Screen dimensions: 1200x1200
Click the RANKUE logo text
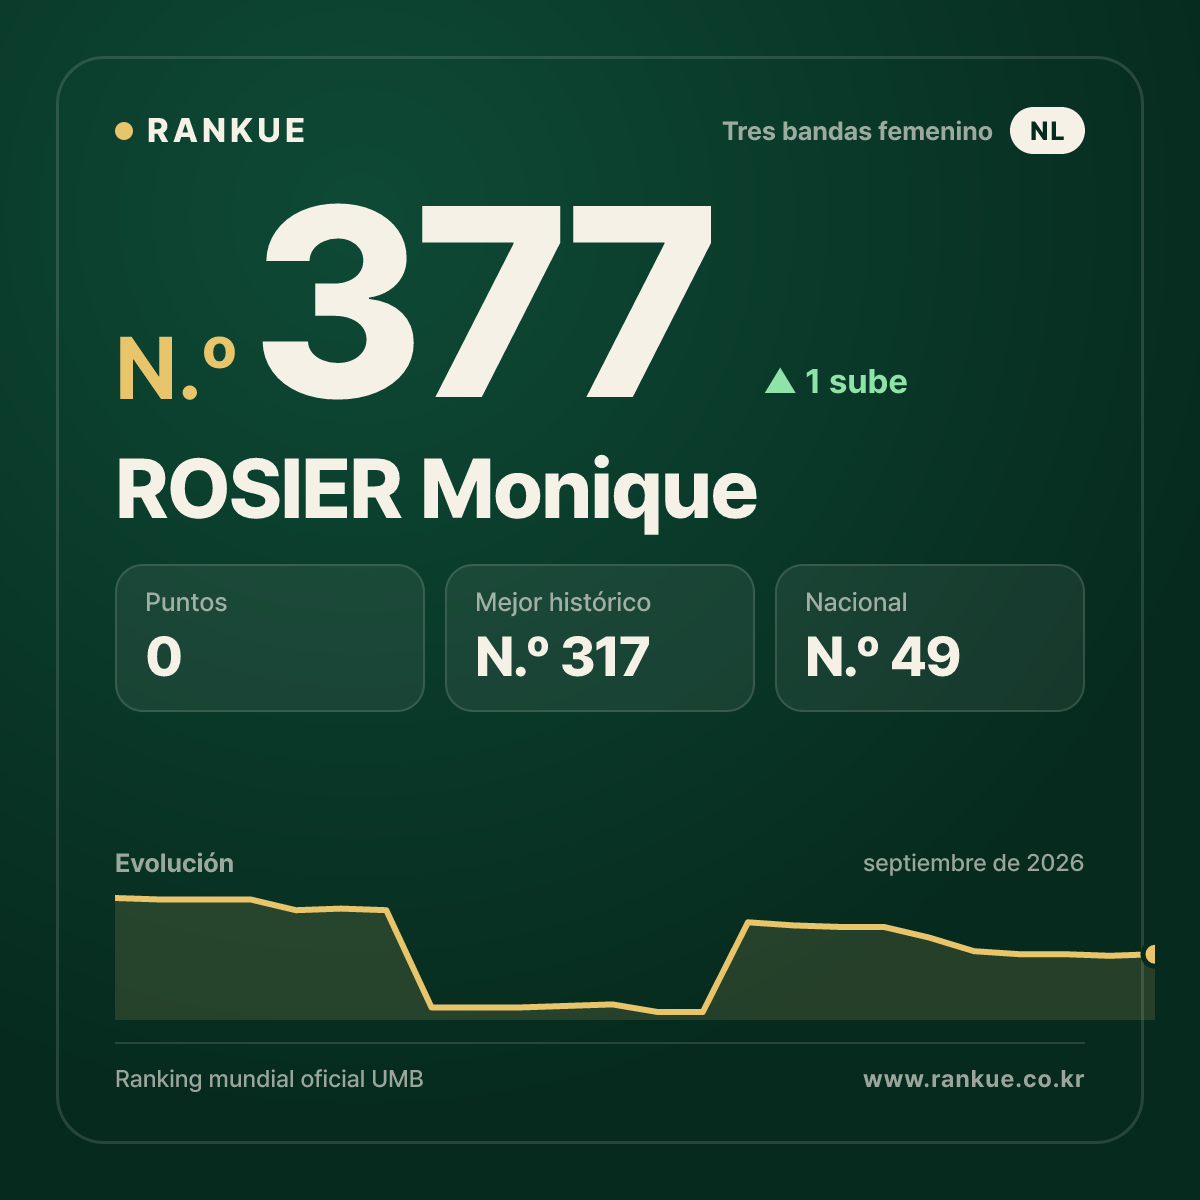pyautogui.click(x=226, y=131)
